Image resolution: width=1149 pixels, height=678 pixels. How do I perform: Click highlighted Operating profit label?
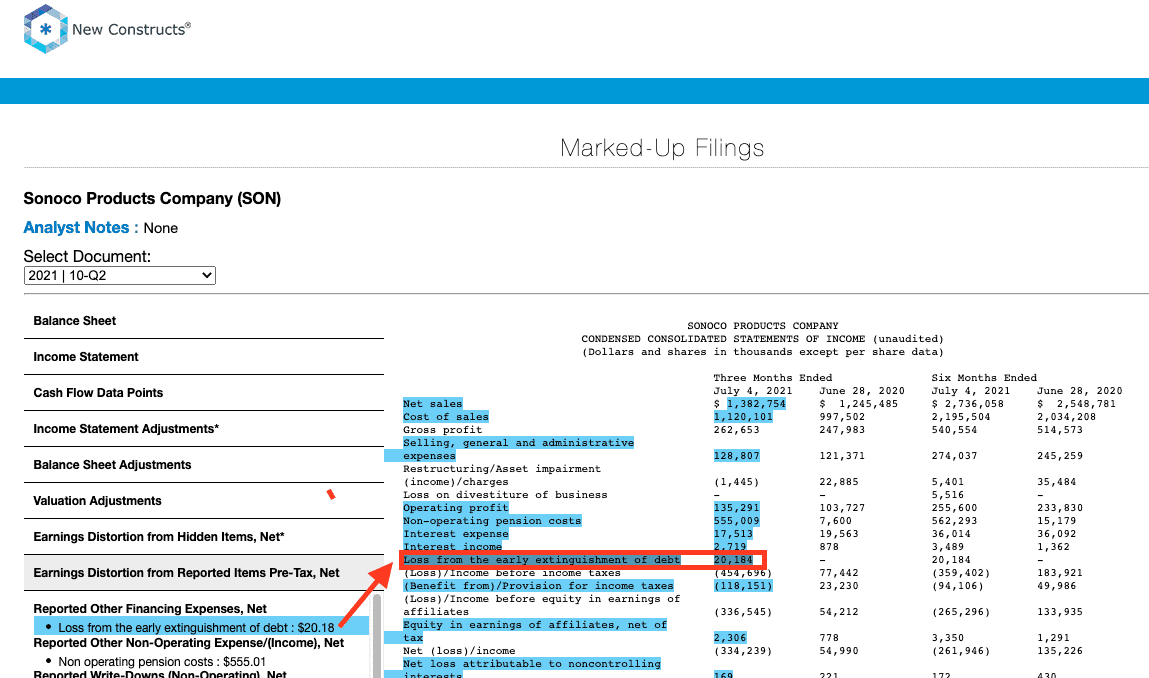(455, 508)
